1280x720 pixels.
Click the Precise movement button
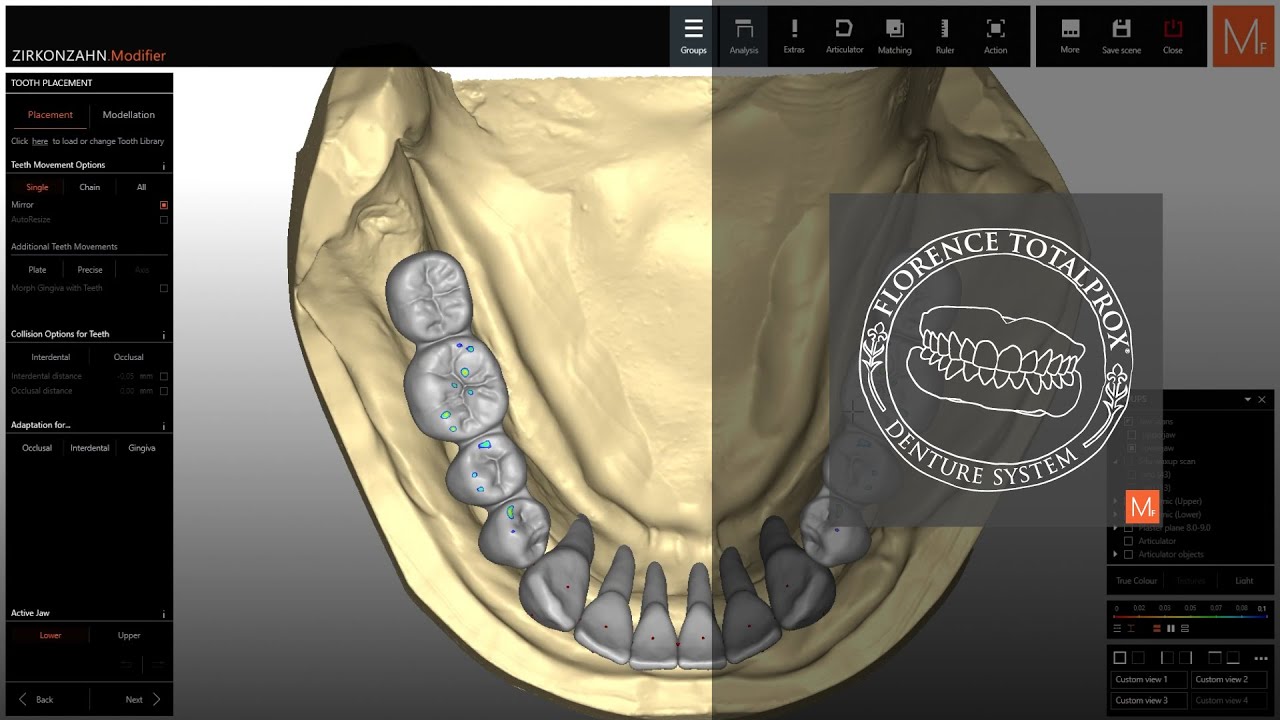point(90,270)
